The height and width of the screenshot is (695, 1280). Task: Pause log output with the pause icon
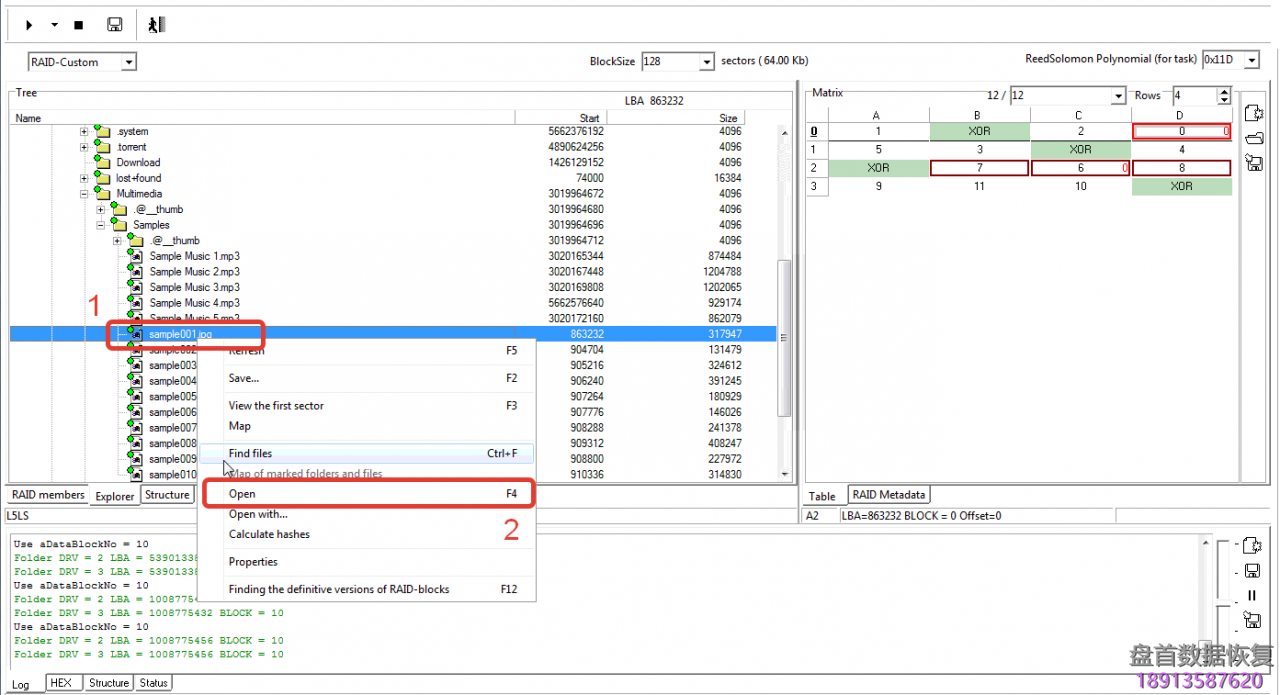(x=1253, y=595)
